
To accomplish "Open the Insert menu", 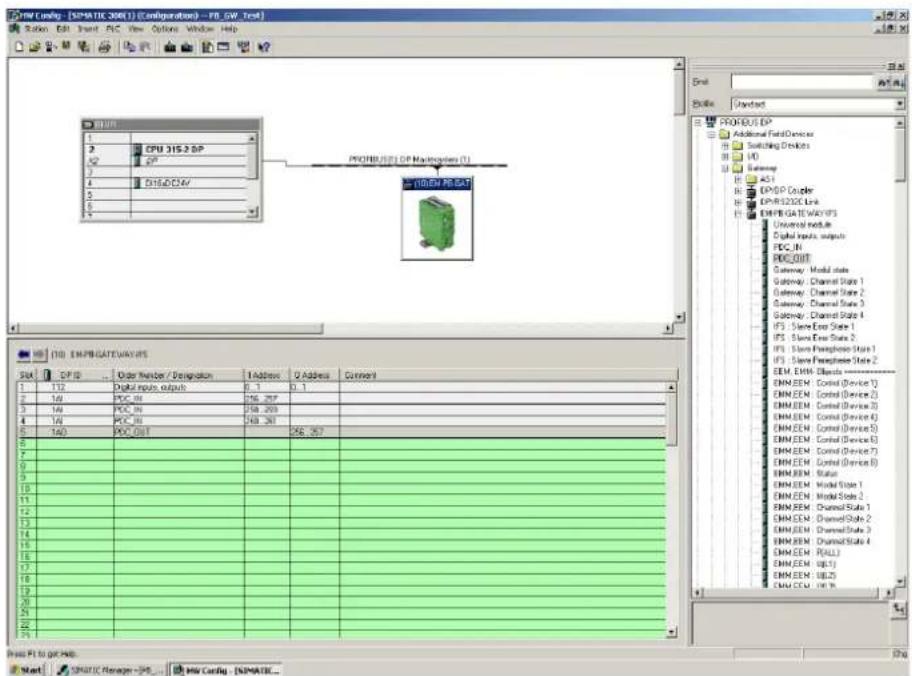I will coord(88,29).
